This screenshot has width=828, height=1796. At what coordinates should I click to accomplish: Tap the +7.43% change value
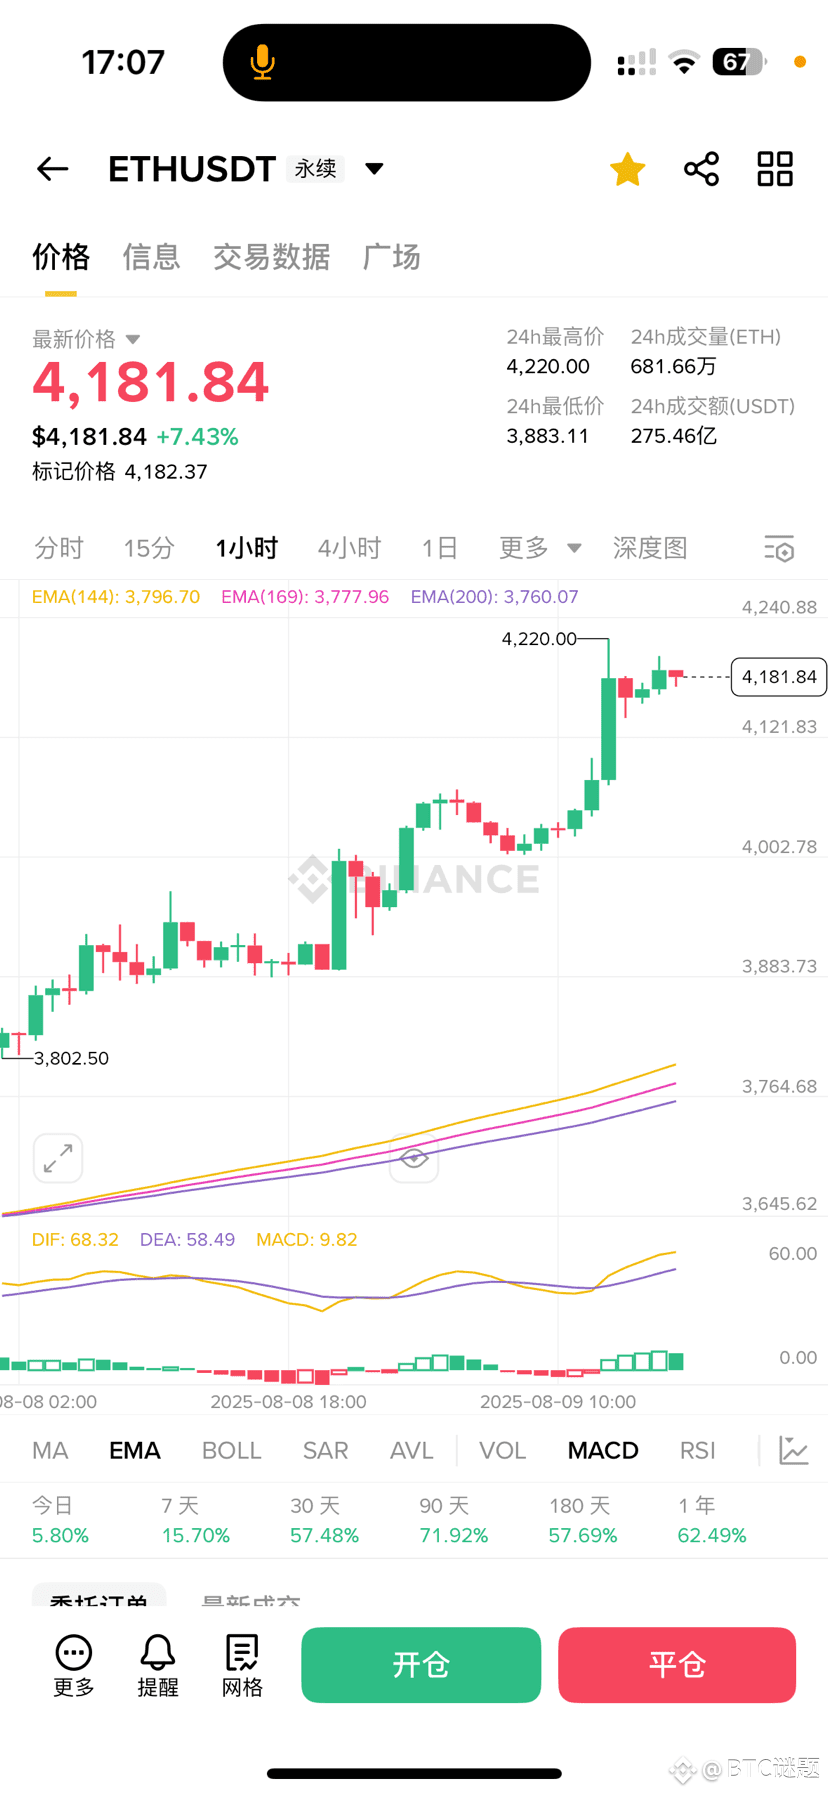tap(197, 437)
